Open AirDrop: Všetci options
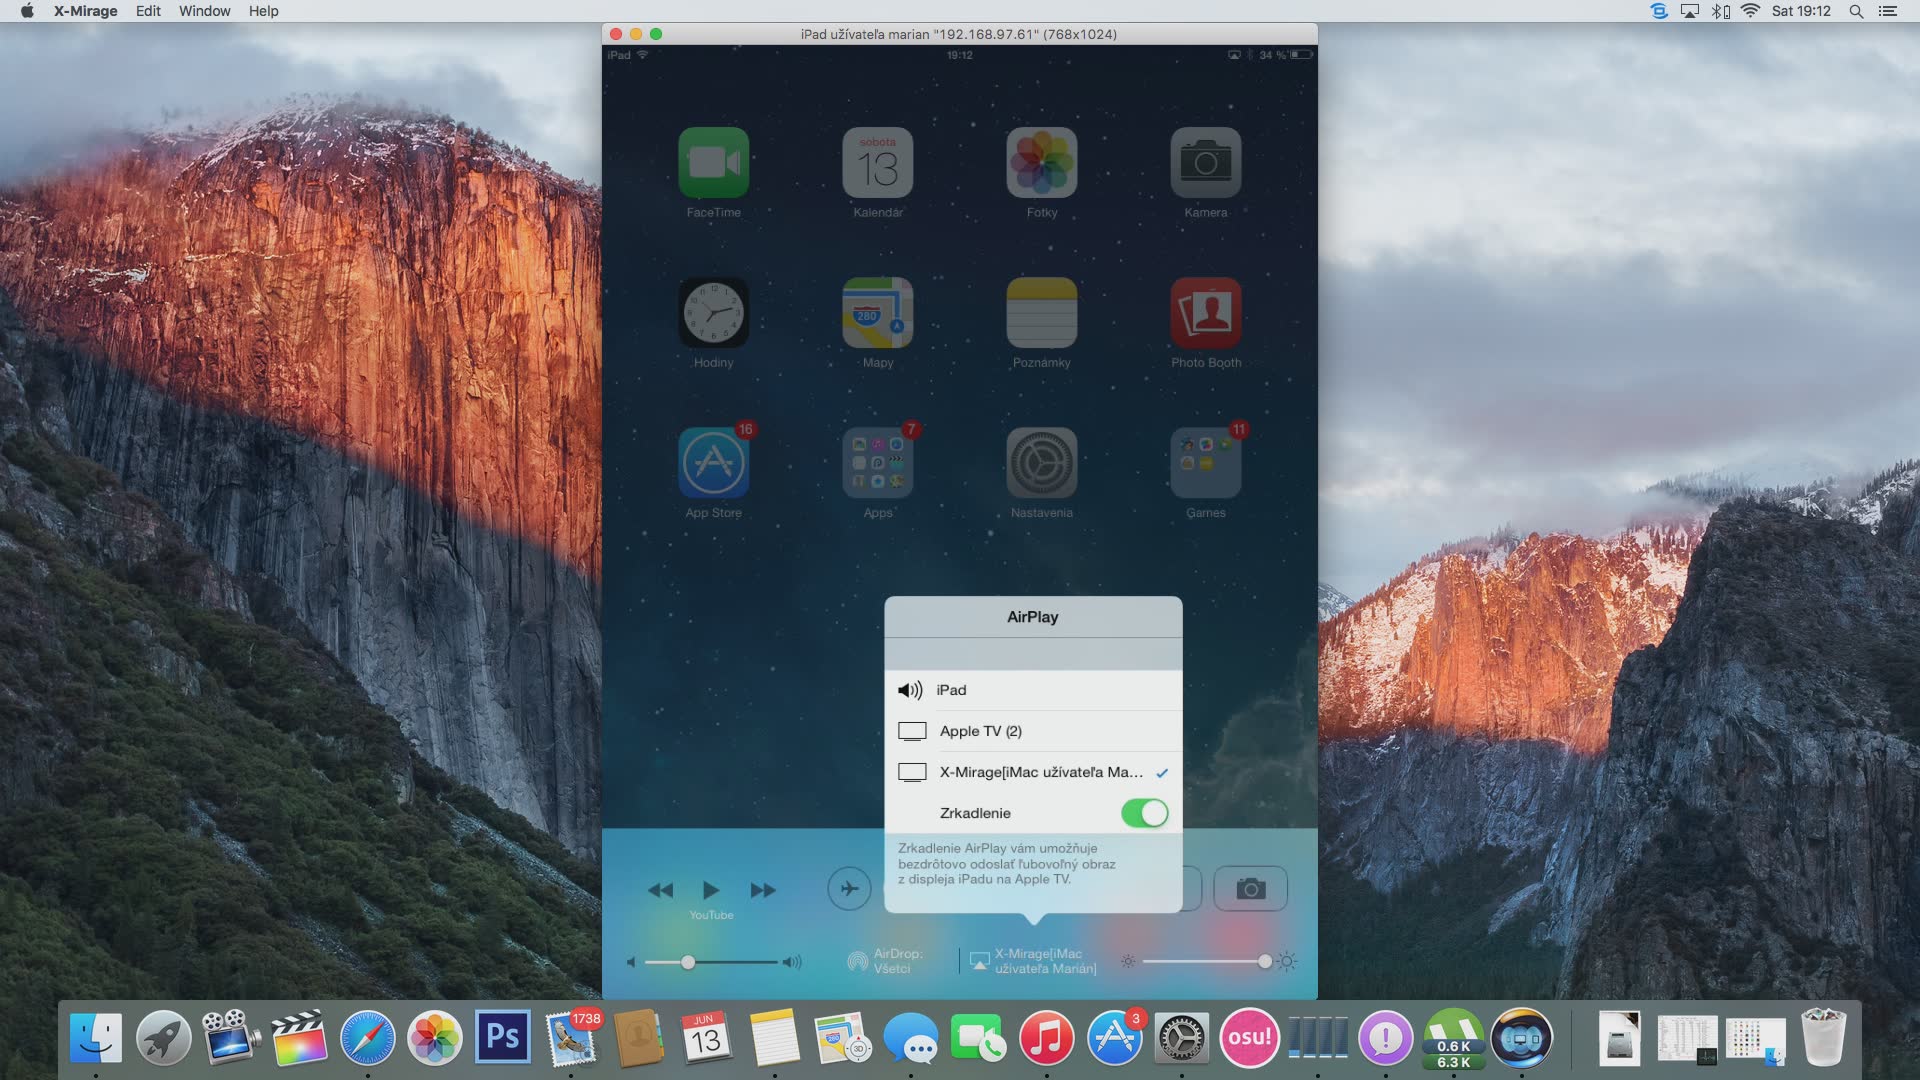Screen dimensions: 1920x1080 point(886,961)
